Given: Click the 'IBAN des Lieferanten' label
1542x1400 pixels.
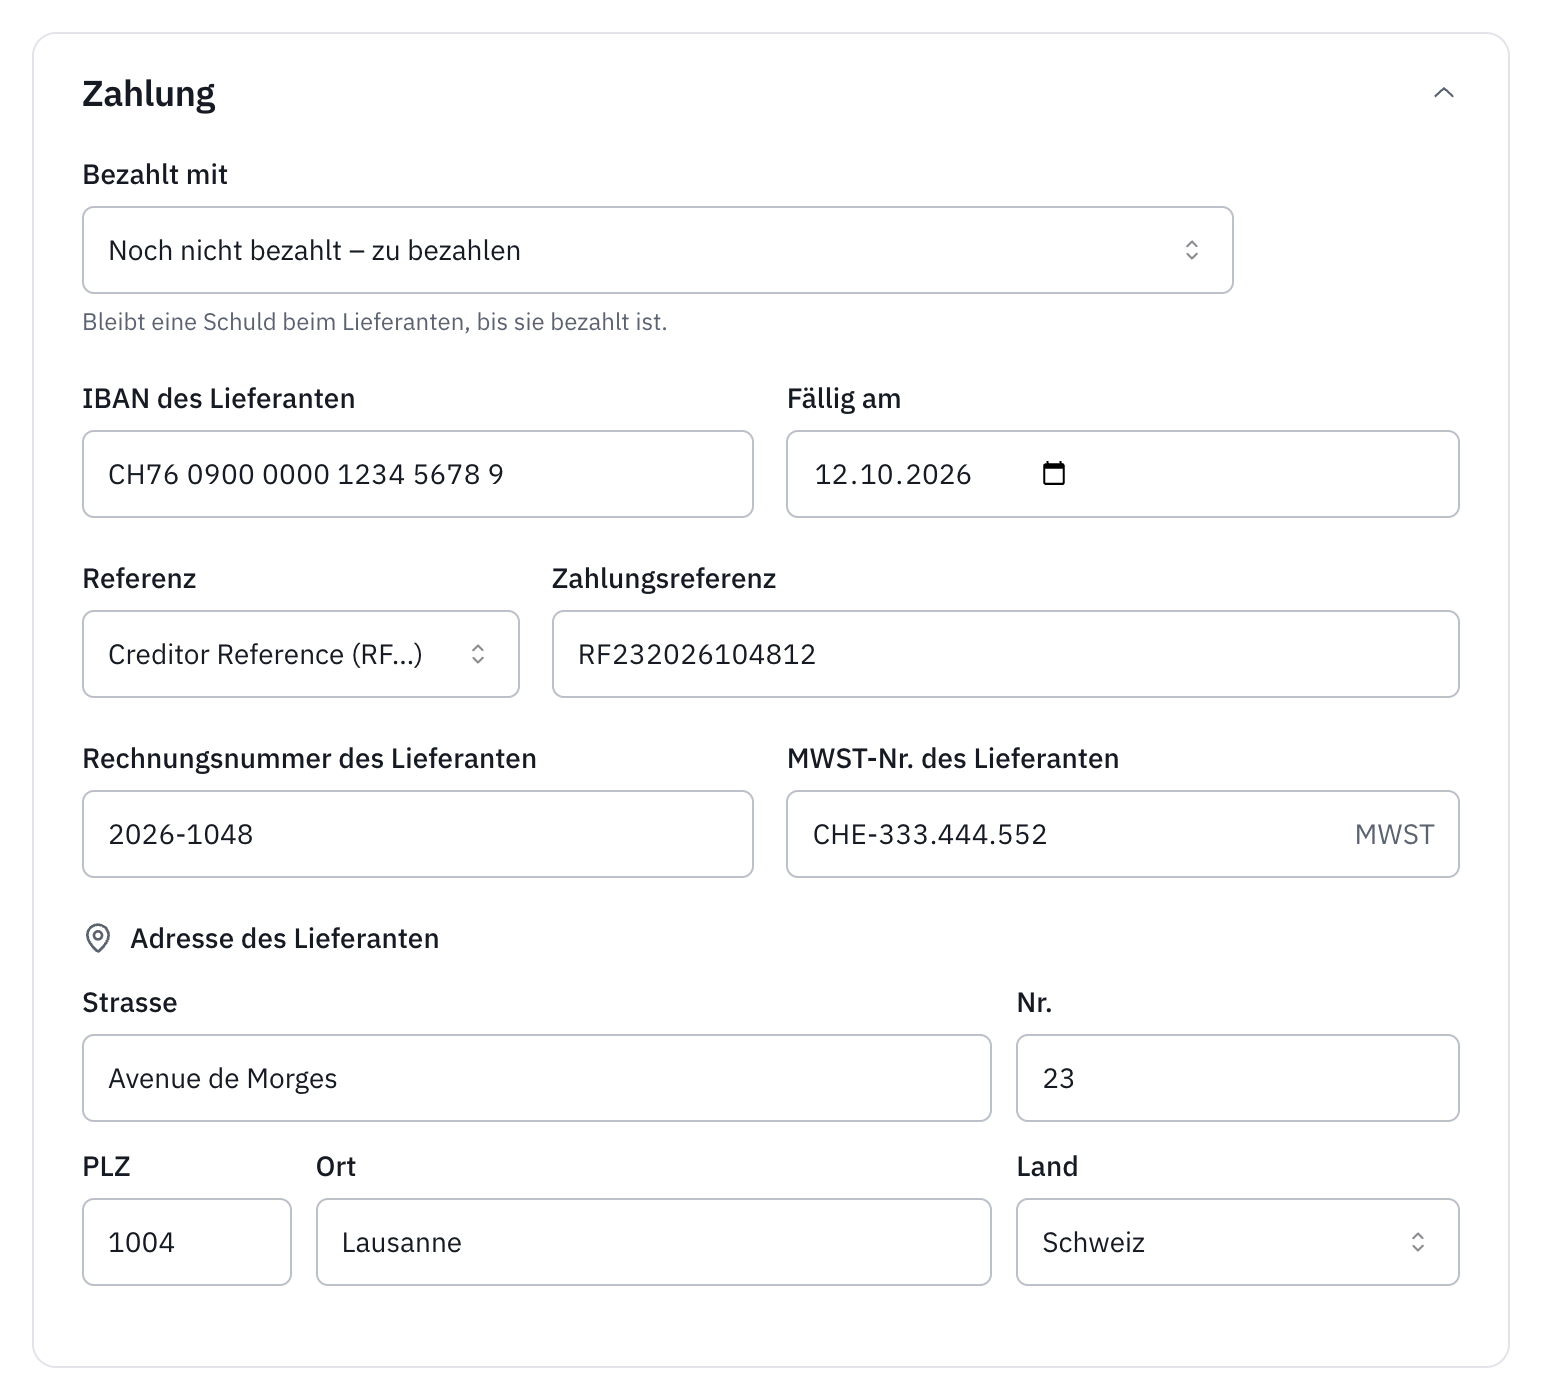Looking at the screenshot, I should coord(219,398).
